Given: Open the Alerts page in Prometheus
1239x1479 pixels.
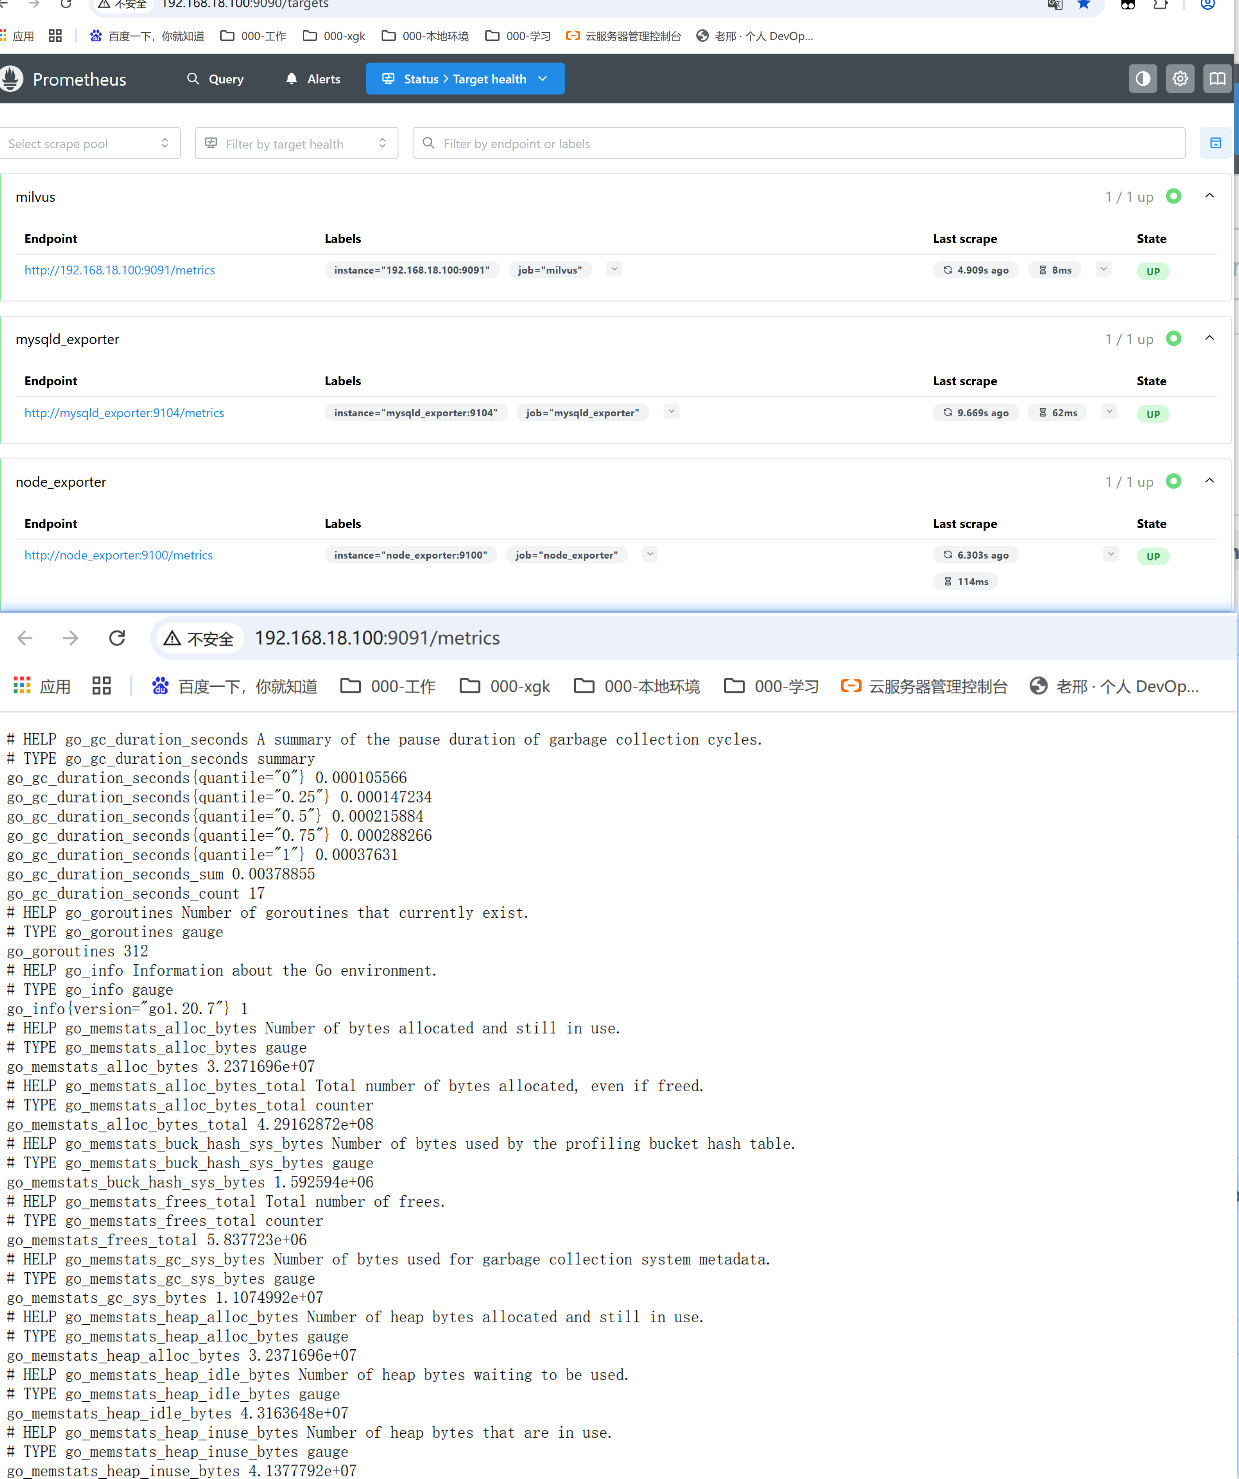Looking at the screenshot, I should point(313,79).
